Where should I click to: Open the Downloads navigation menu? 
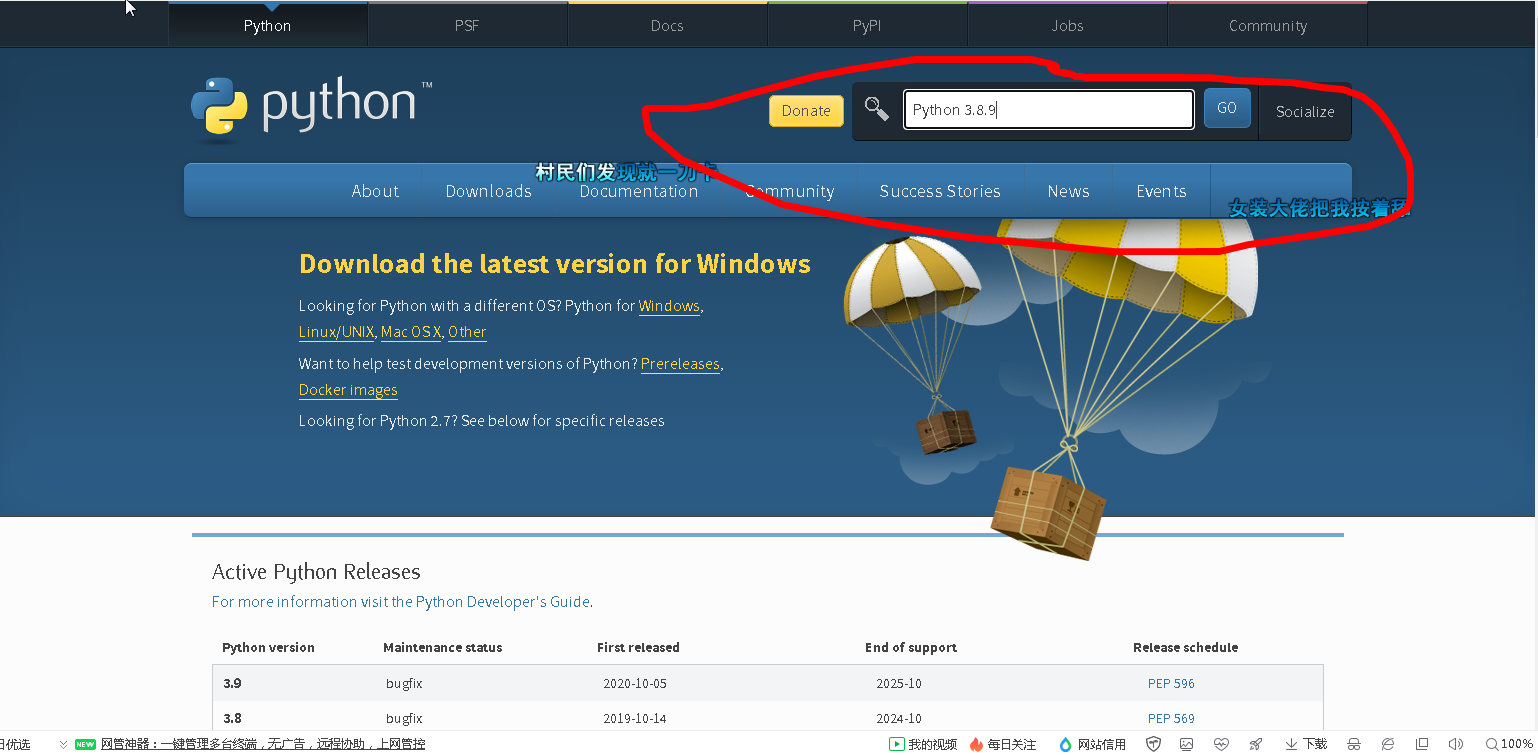coord(488,191)
